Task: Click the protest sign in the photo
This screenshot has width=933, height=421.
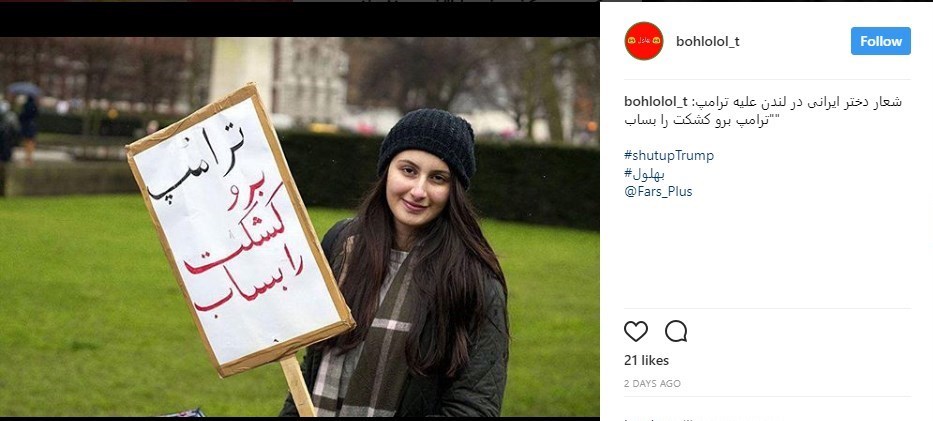Action: pos(240,230)
